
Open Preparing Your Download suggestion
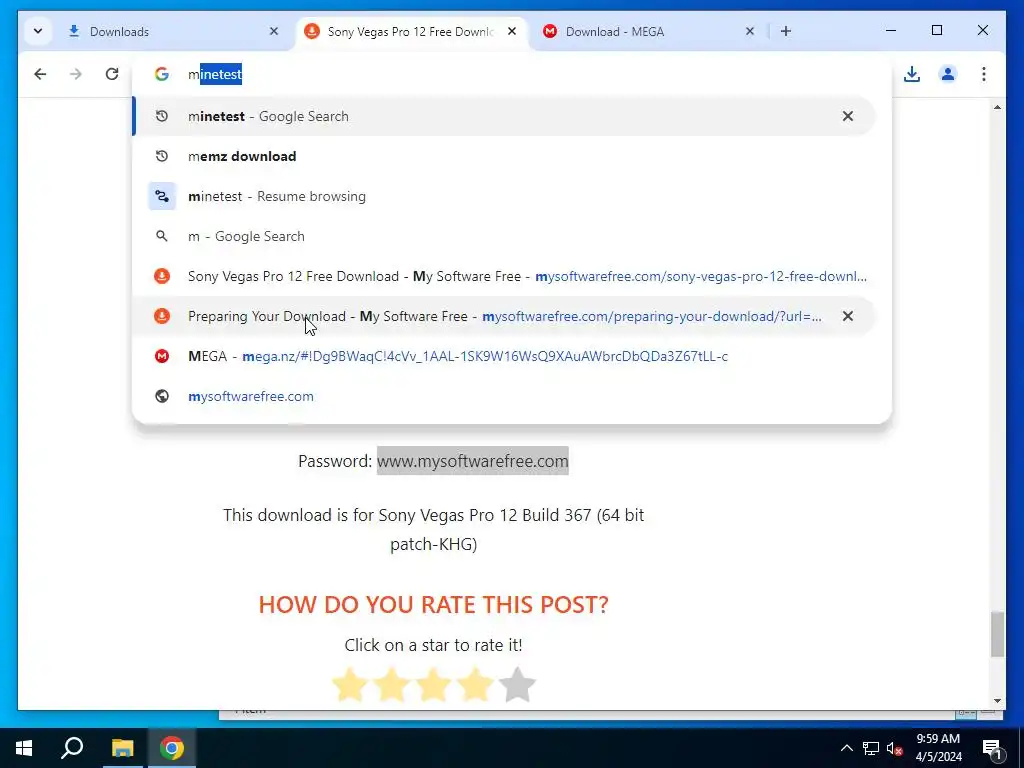pos(503,316)
